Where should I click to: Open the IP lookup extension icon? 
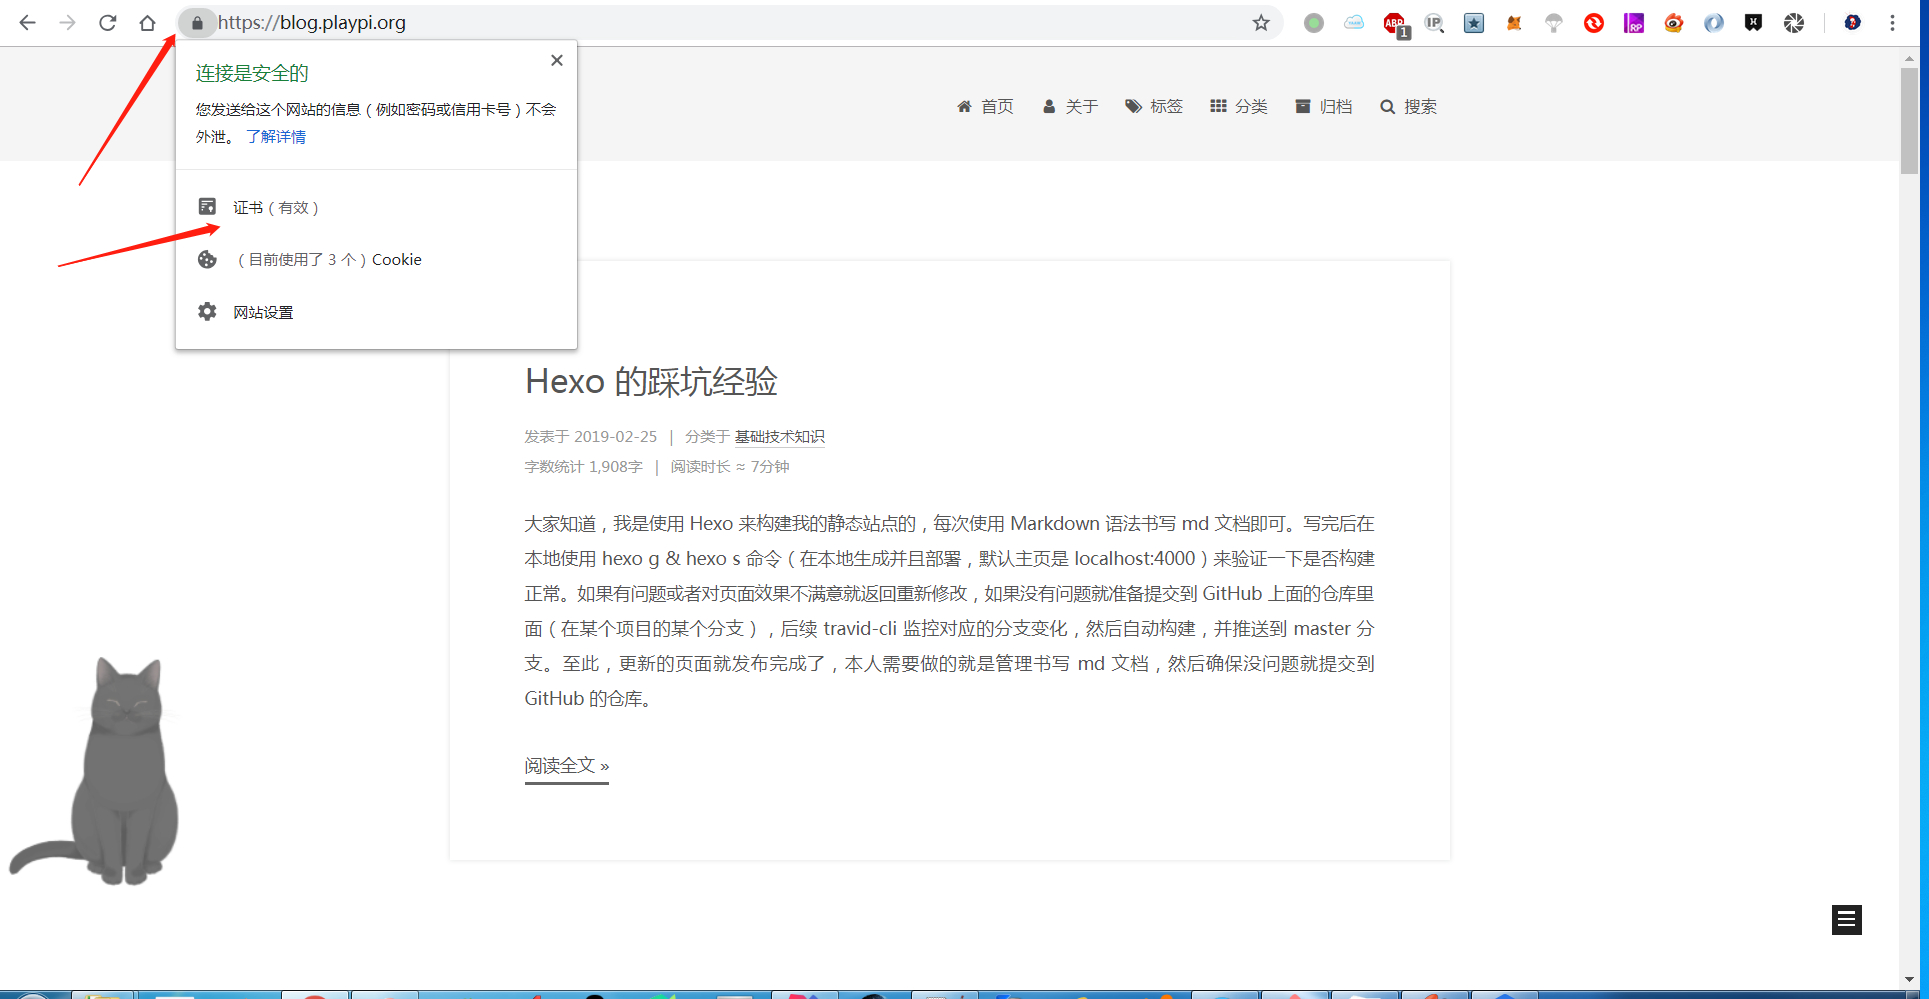click(1434, 22)
